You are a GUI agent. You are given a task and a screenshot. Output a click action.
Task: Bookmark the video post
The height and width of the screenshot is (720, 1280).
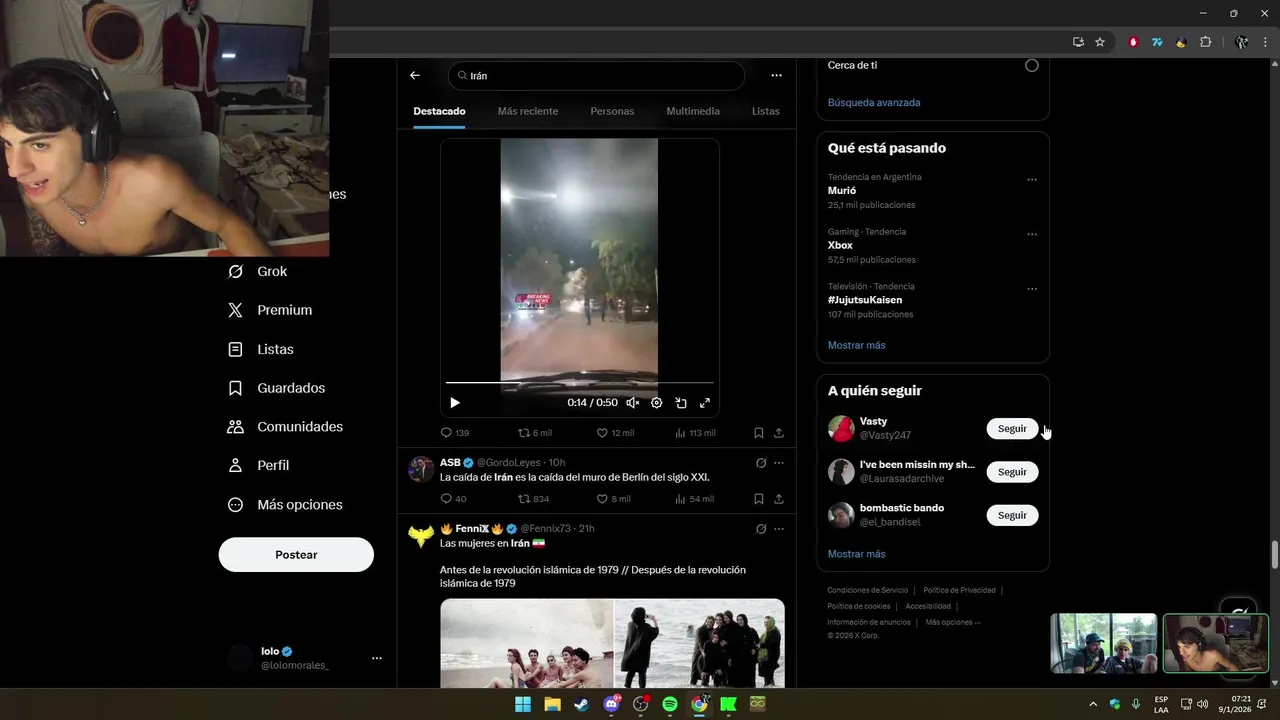point(759,433)
